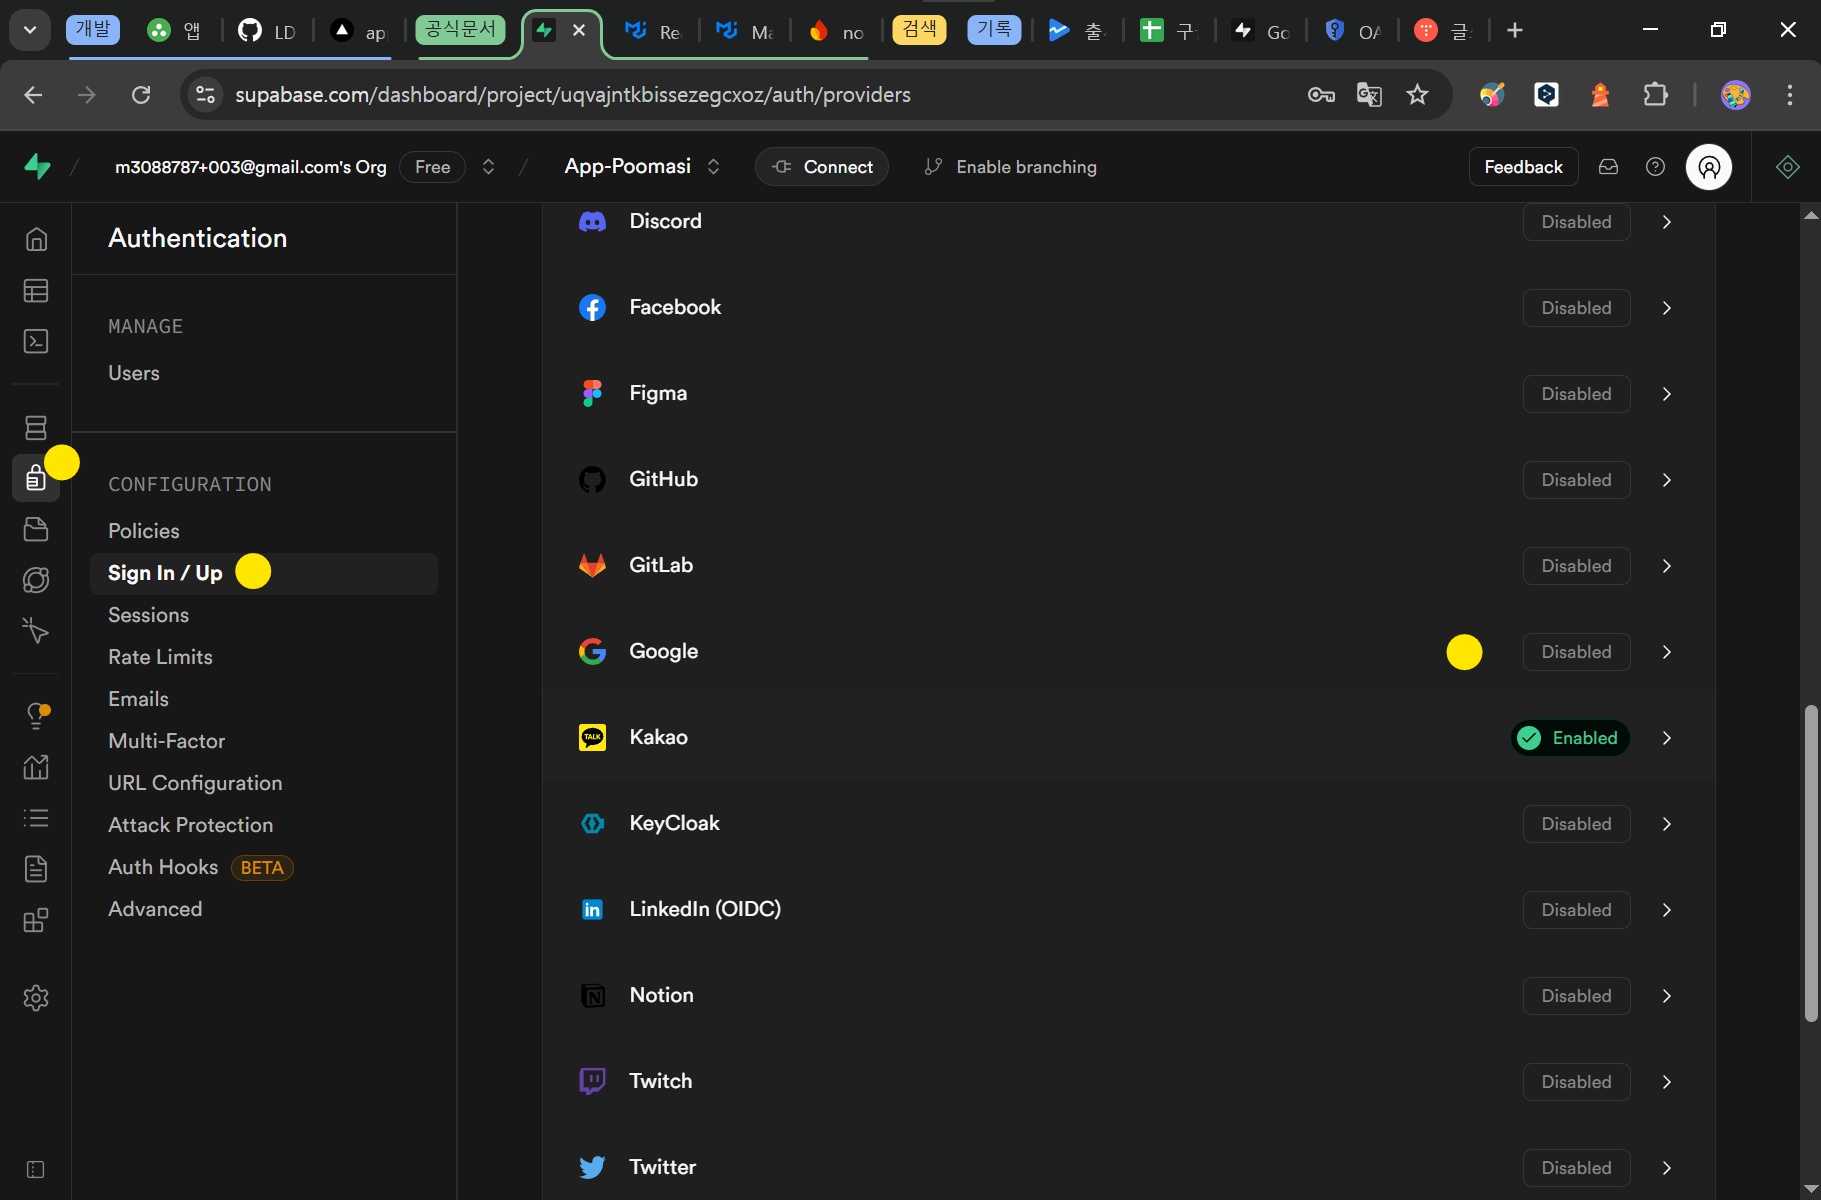Bookmark page with star icon
The width and height of the screenshot is (1821, 1200).
[1417, 95]
